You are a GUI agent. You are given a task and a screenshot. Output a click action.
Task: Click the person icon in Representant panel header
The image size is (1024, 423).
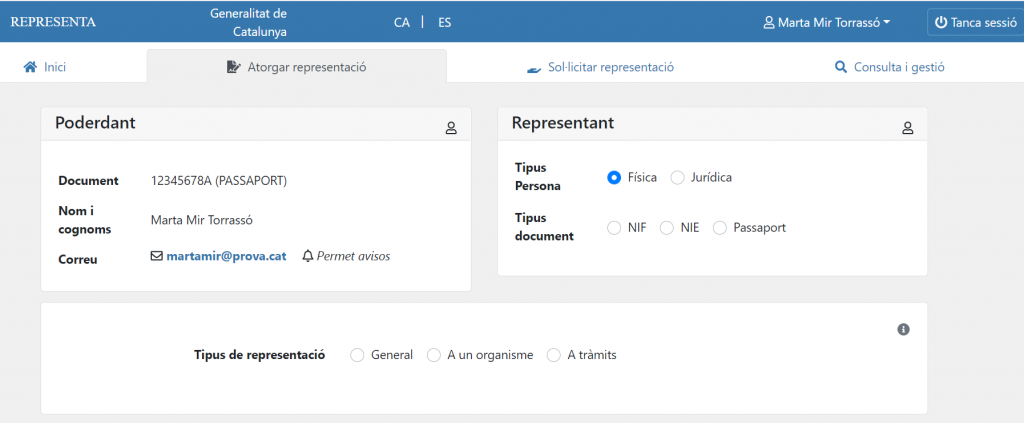908,128
